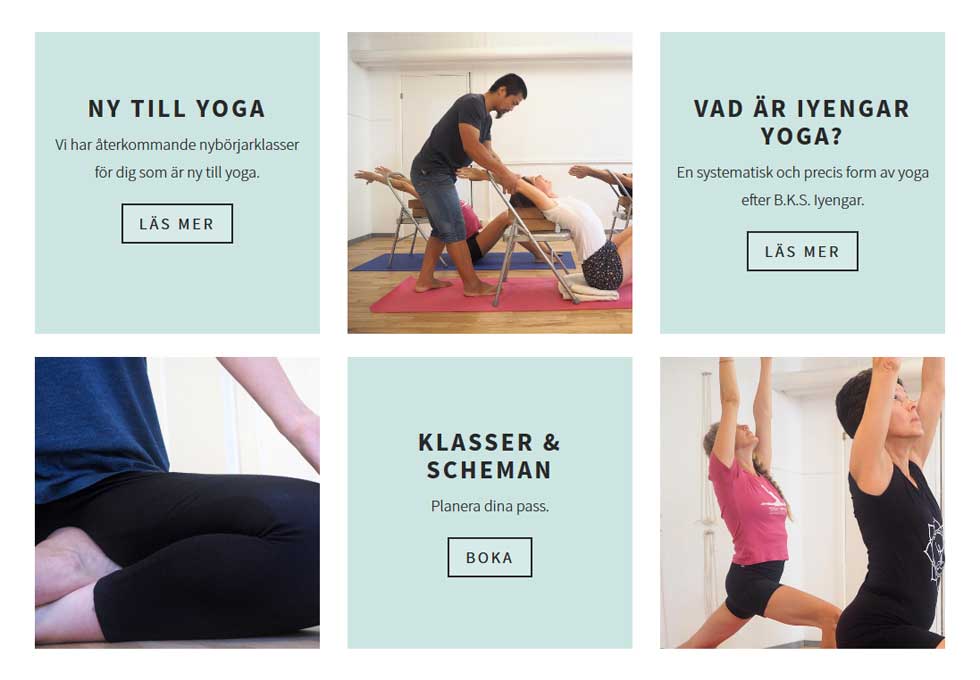Viewport: 980px width, 680px height.
Task: Select the KLASSER & SCHEMAN heading
Action: tap(489, 456)
